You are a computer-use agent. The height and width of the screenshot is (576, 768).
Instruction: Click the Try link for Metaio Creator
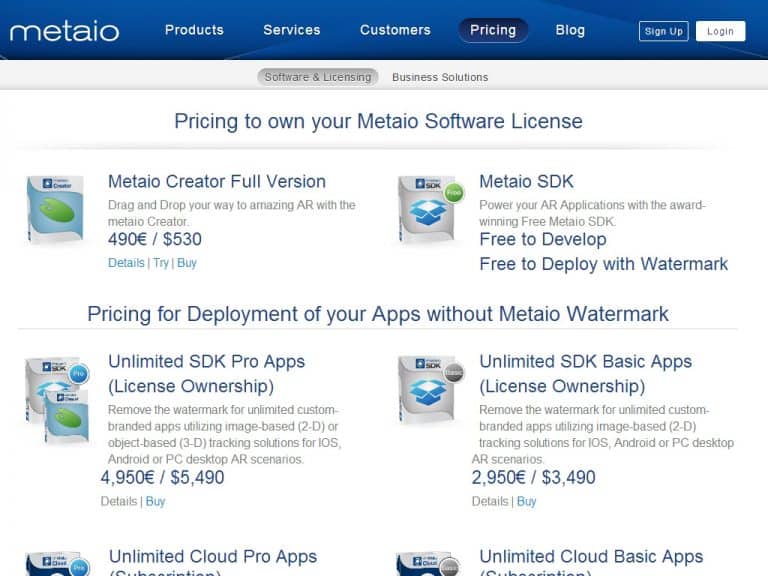[x=160, y=263]
